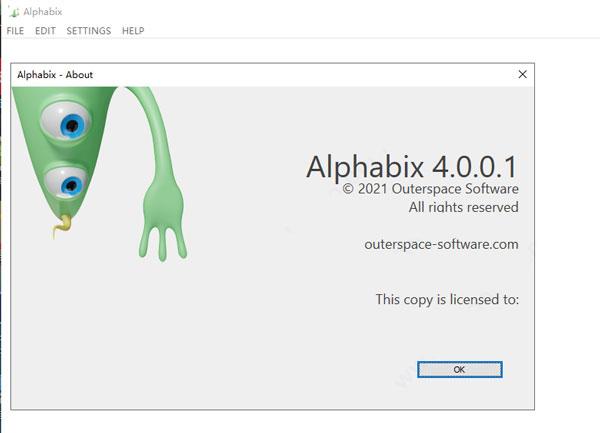Open the SETTINGS menu

pyautogui.click(x=89, y=31)
